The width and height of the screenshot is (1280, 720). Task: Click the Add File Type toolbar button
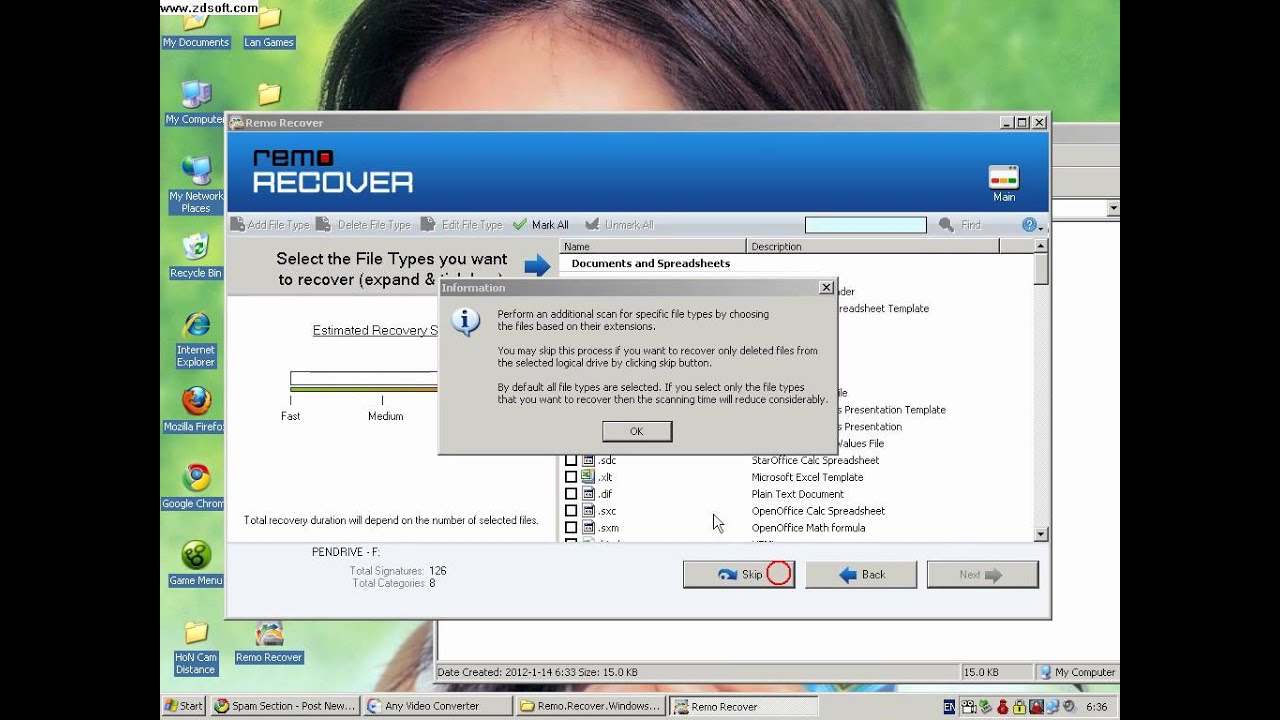(270, 225)
